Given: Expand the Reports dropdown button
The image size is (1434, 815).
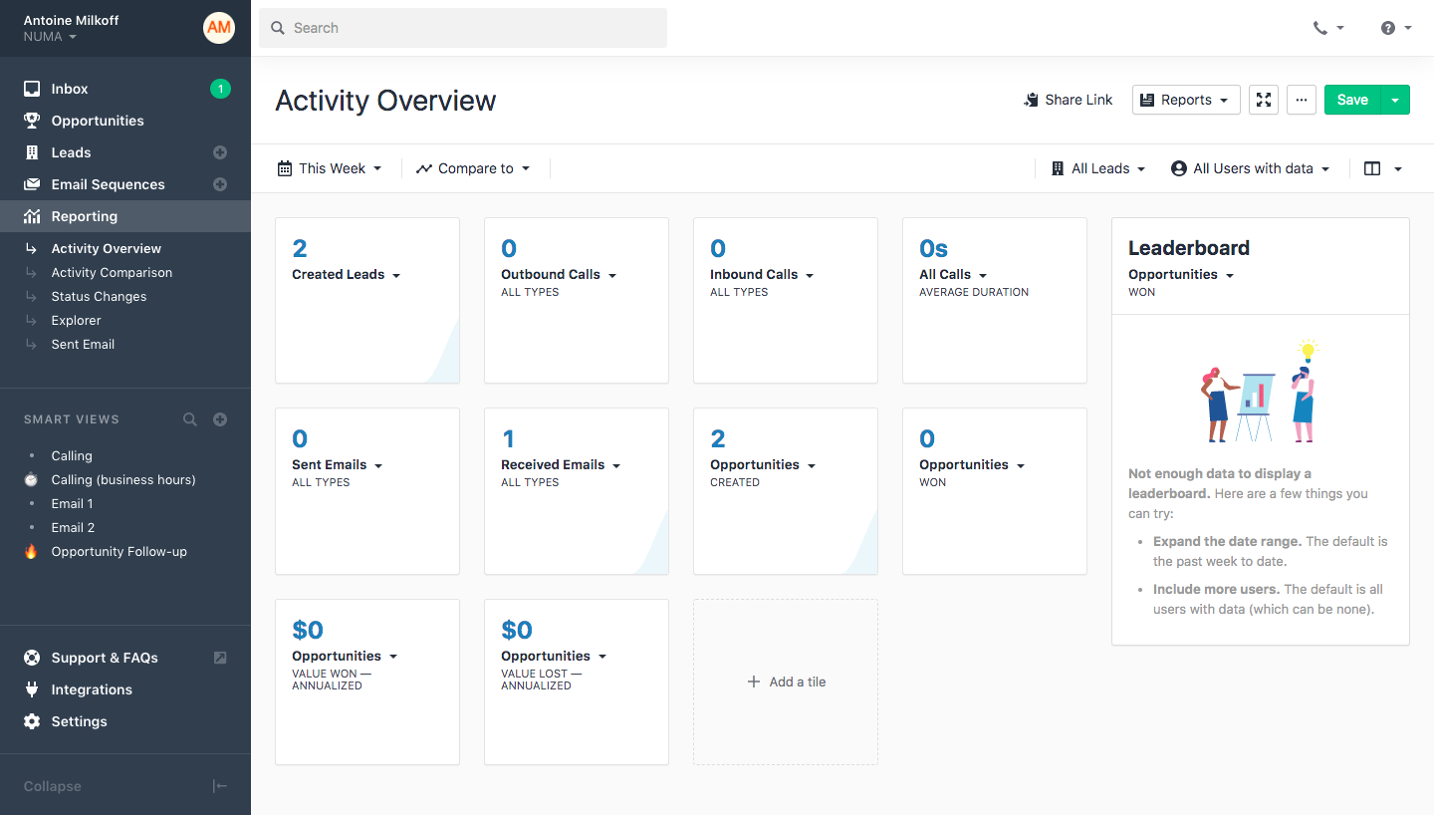Looking at the screenshot, I should [1186, 100].
